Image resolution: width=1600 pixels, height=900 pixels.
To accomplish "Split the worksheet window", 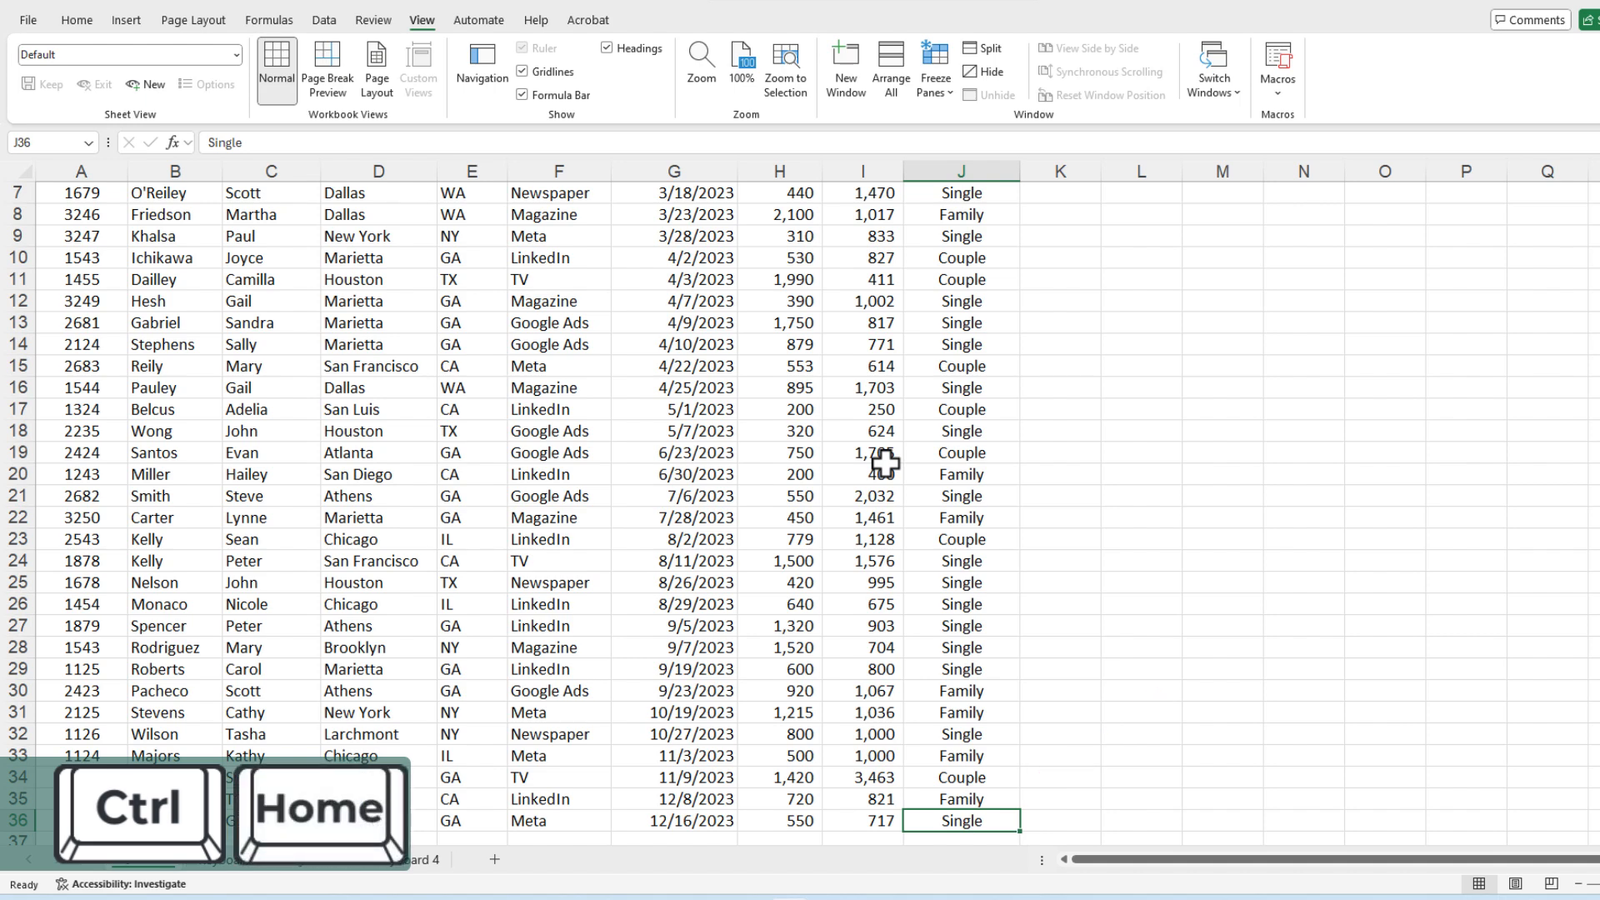I will point(983,47).
